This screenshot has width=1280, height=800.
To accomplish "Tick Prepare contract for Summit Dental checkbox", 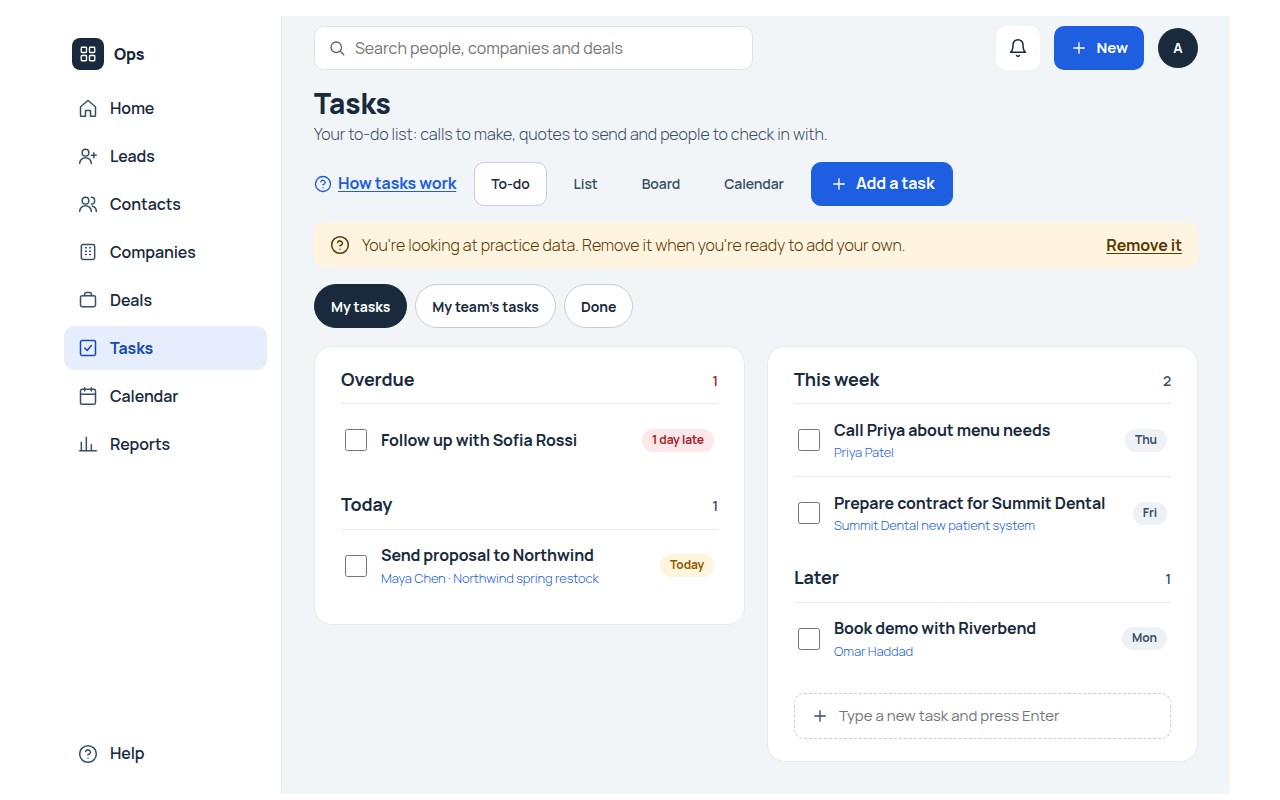I will click(809, 513).
